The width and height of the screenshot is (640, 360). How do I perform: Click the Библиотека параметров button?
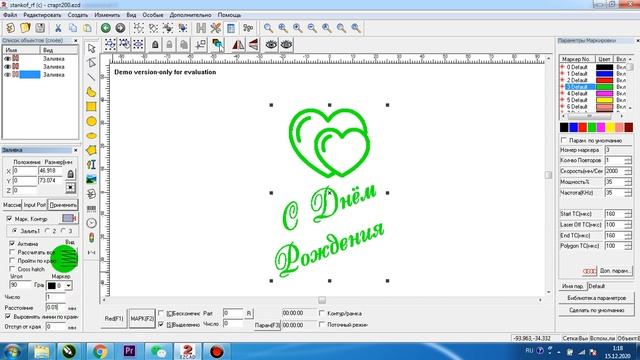[x=596, y=298]
